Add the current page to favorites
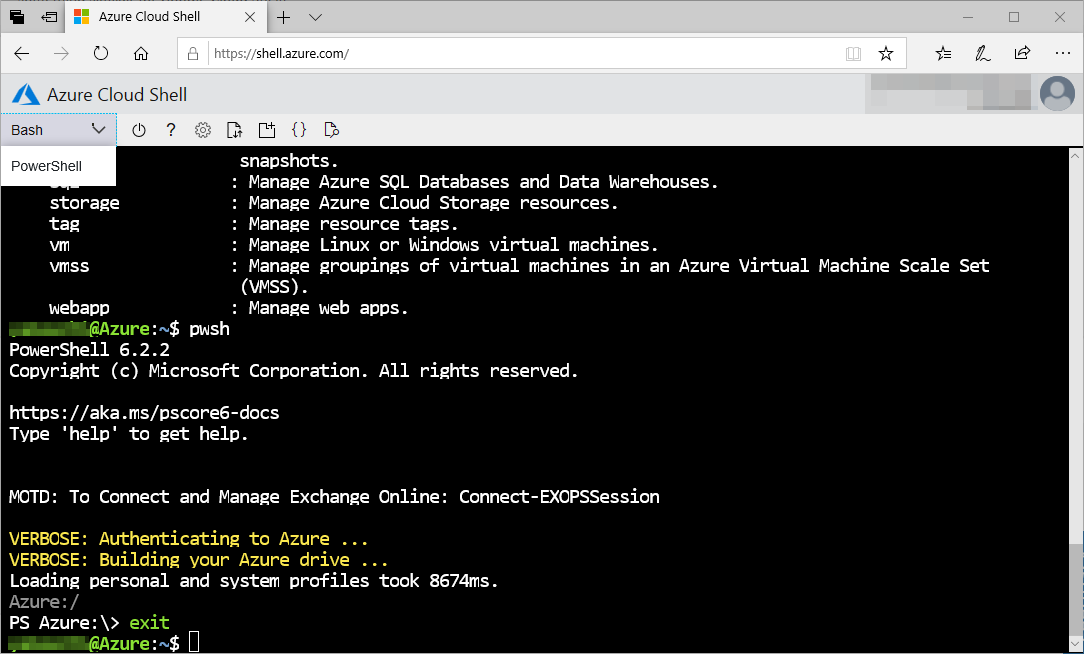The image size is (1084, 654). coord(886,53)
